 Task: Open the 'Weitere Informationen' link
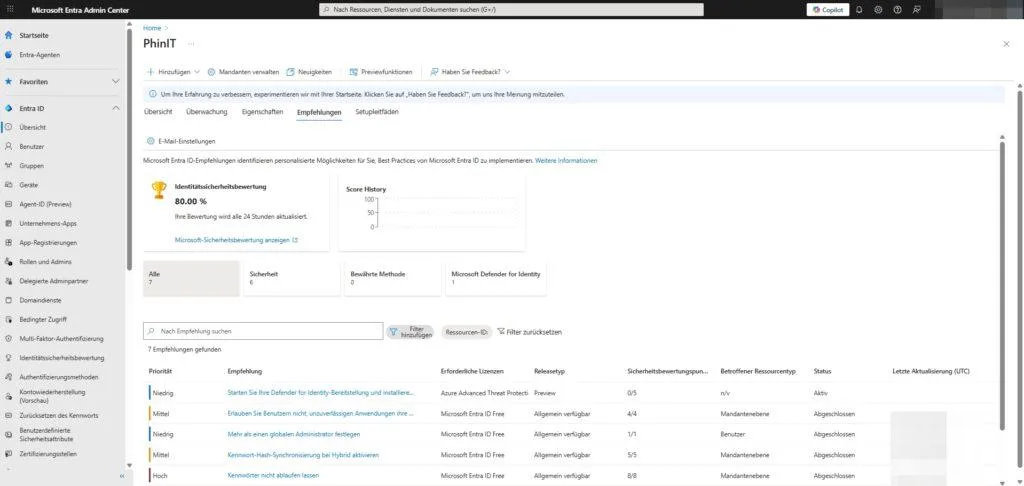coord(566,160)
